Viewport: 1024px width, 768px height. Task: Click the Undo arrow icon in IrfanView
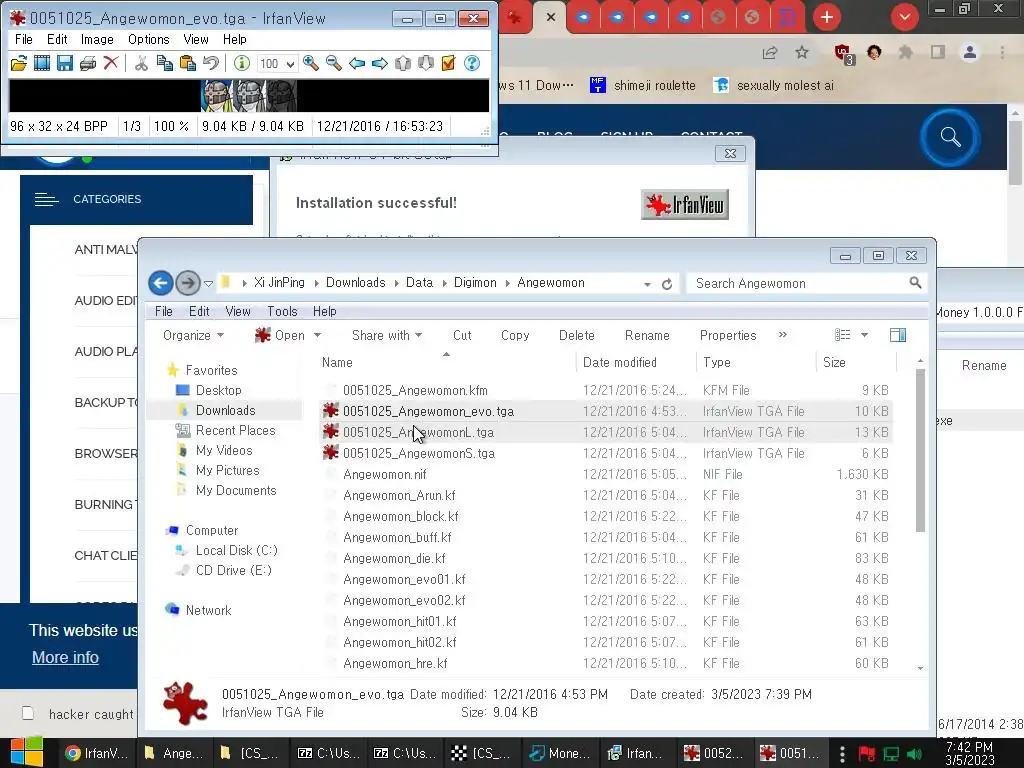[x=210, y=63]
